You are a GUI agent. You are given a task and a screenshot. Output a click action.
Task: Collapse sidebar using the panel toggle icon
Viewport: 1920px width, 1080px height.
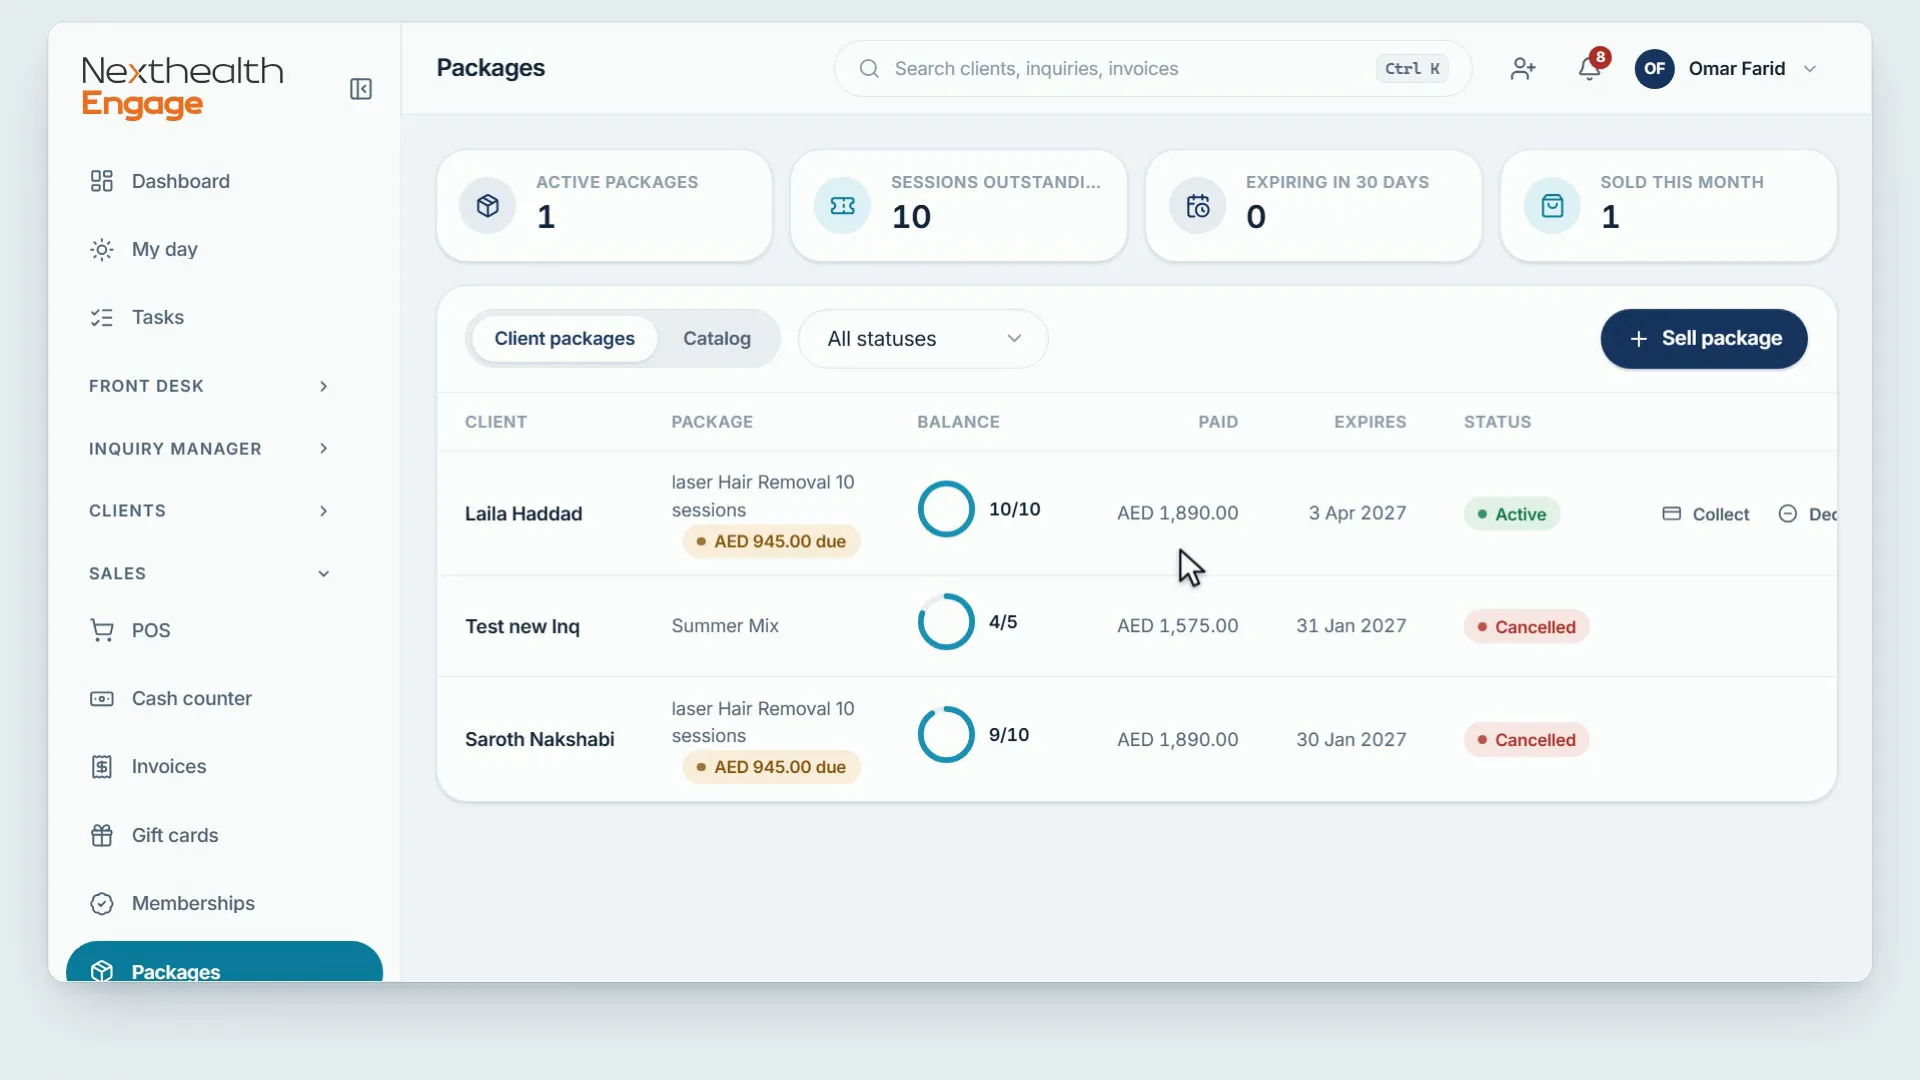tap(361, 89)
